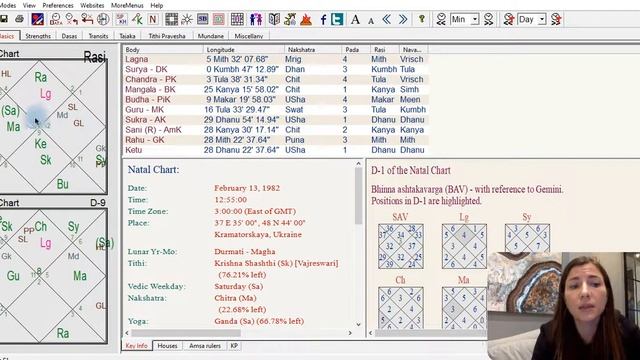Switch to the Tajaka tab
Image resolution: width=640 pixels, height=360 pixels.
[x=127, y=36]
